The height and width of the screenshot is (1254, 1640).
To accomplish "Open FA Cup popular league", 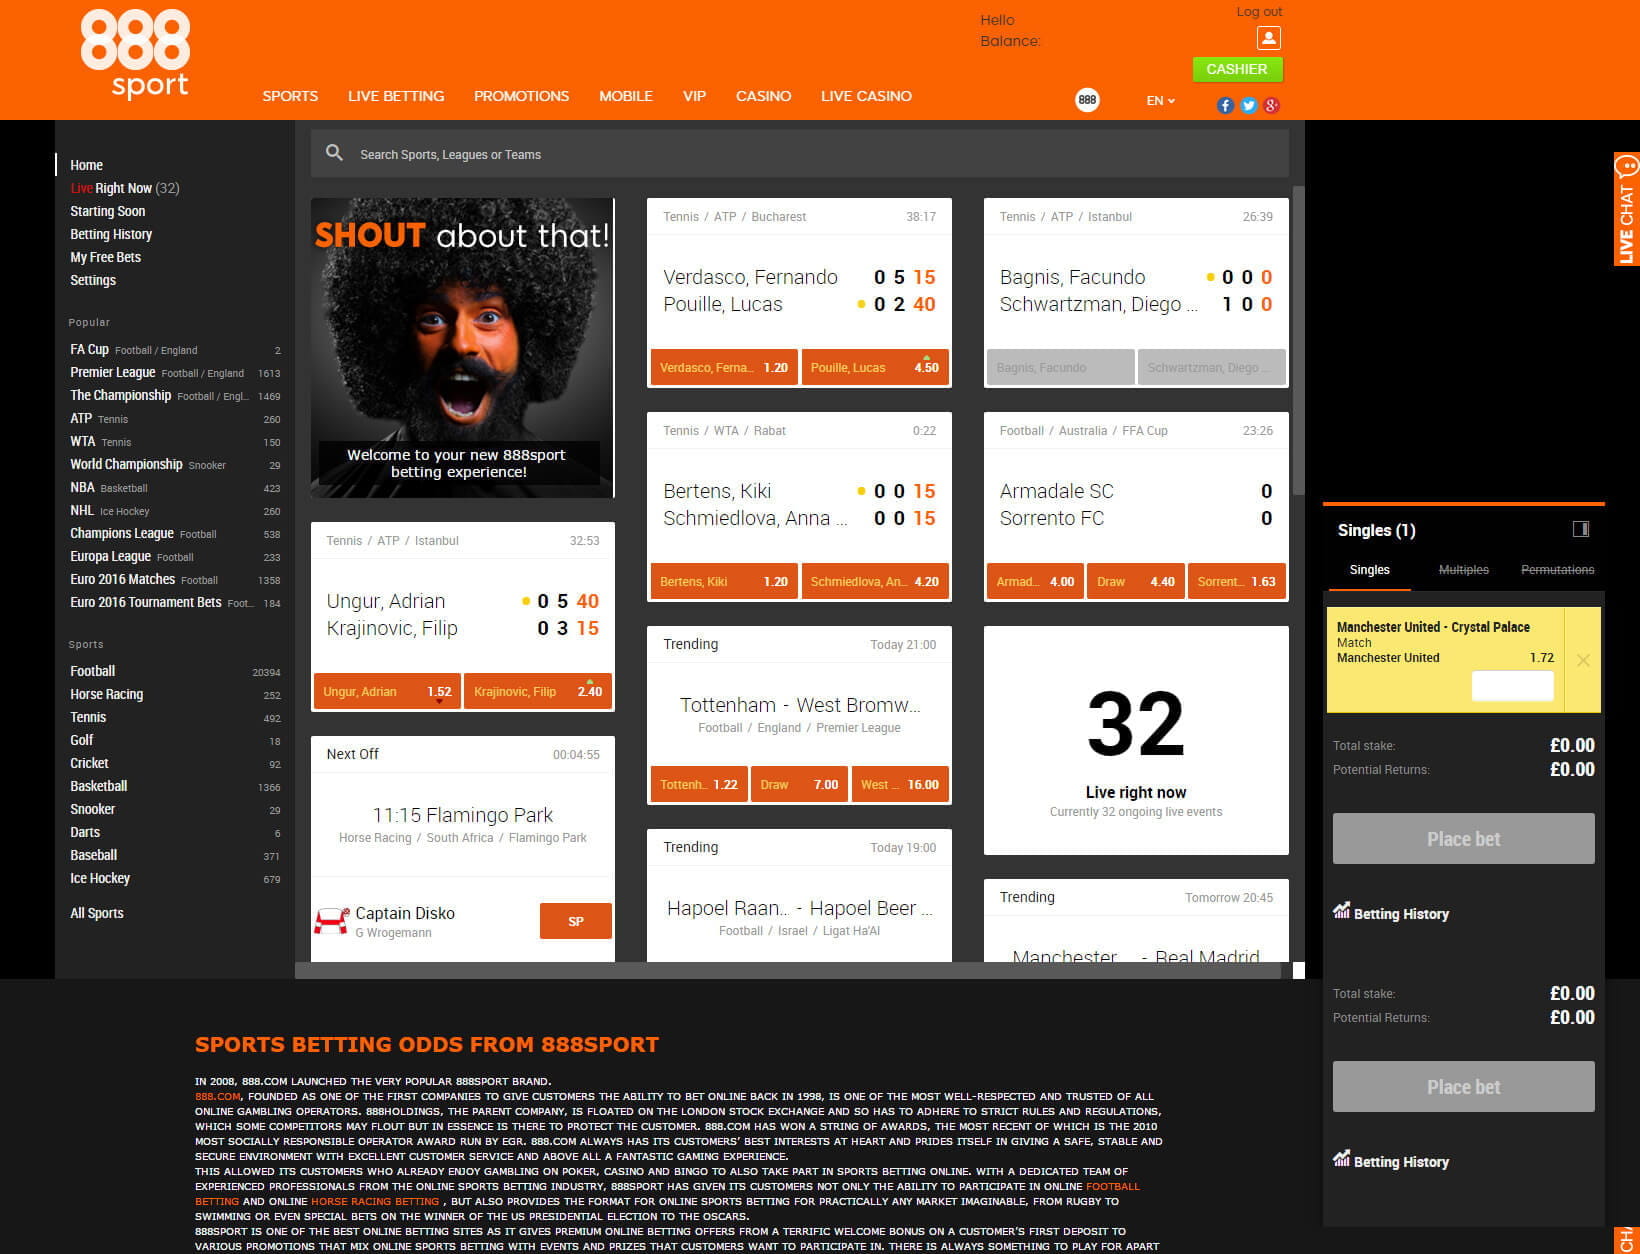I will (x=175, y=350).
